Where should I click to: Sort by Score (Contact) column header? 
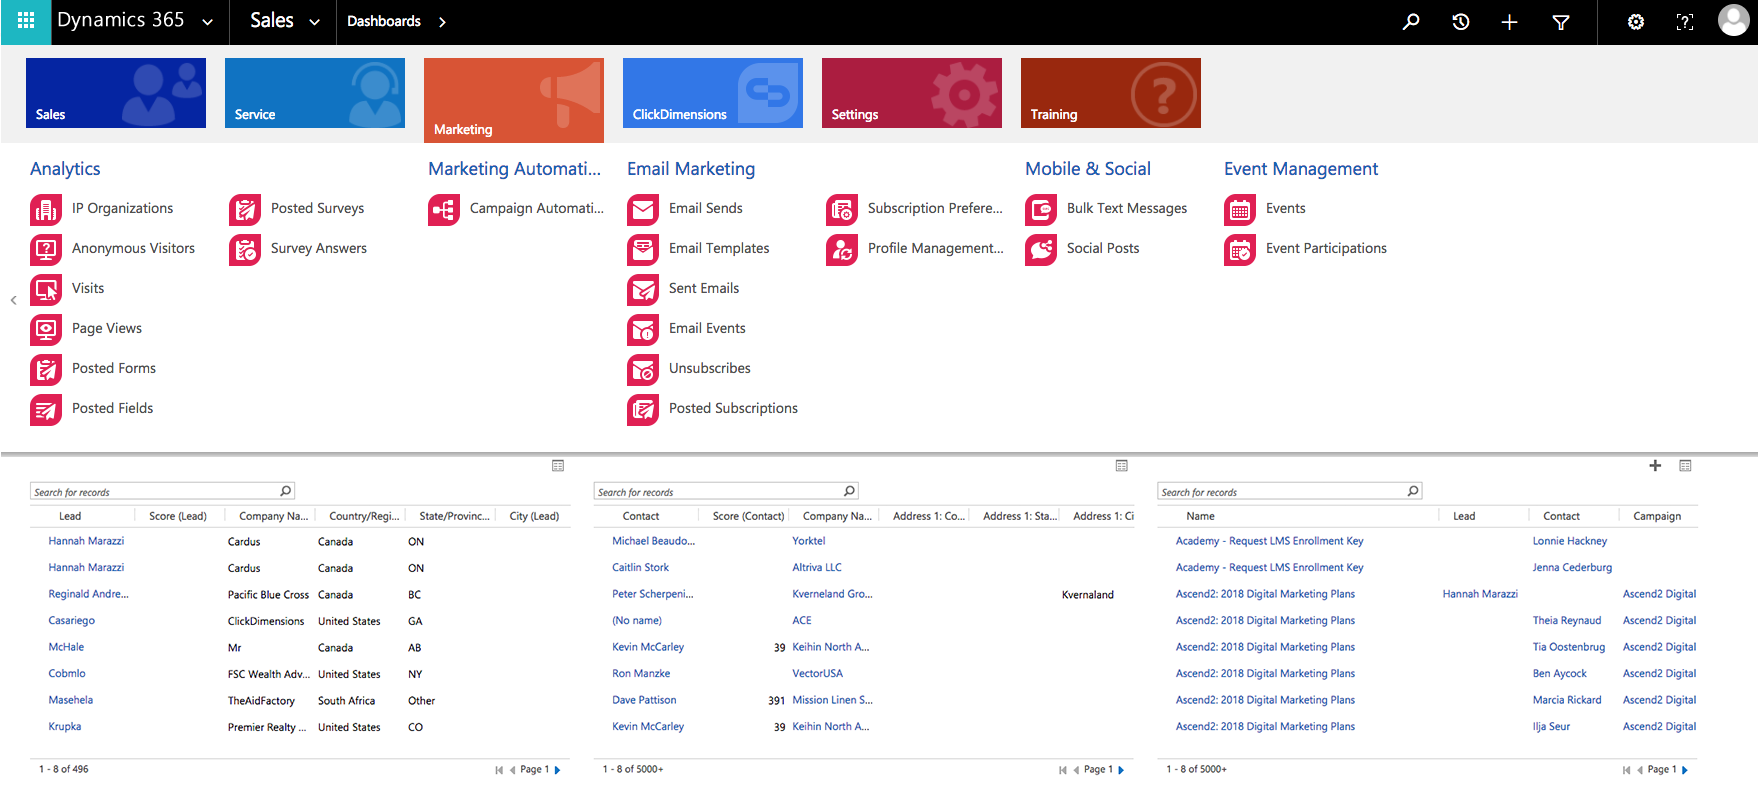[x=748, y=516]
